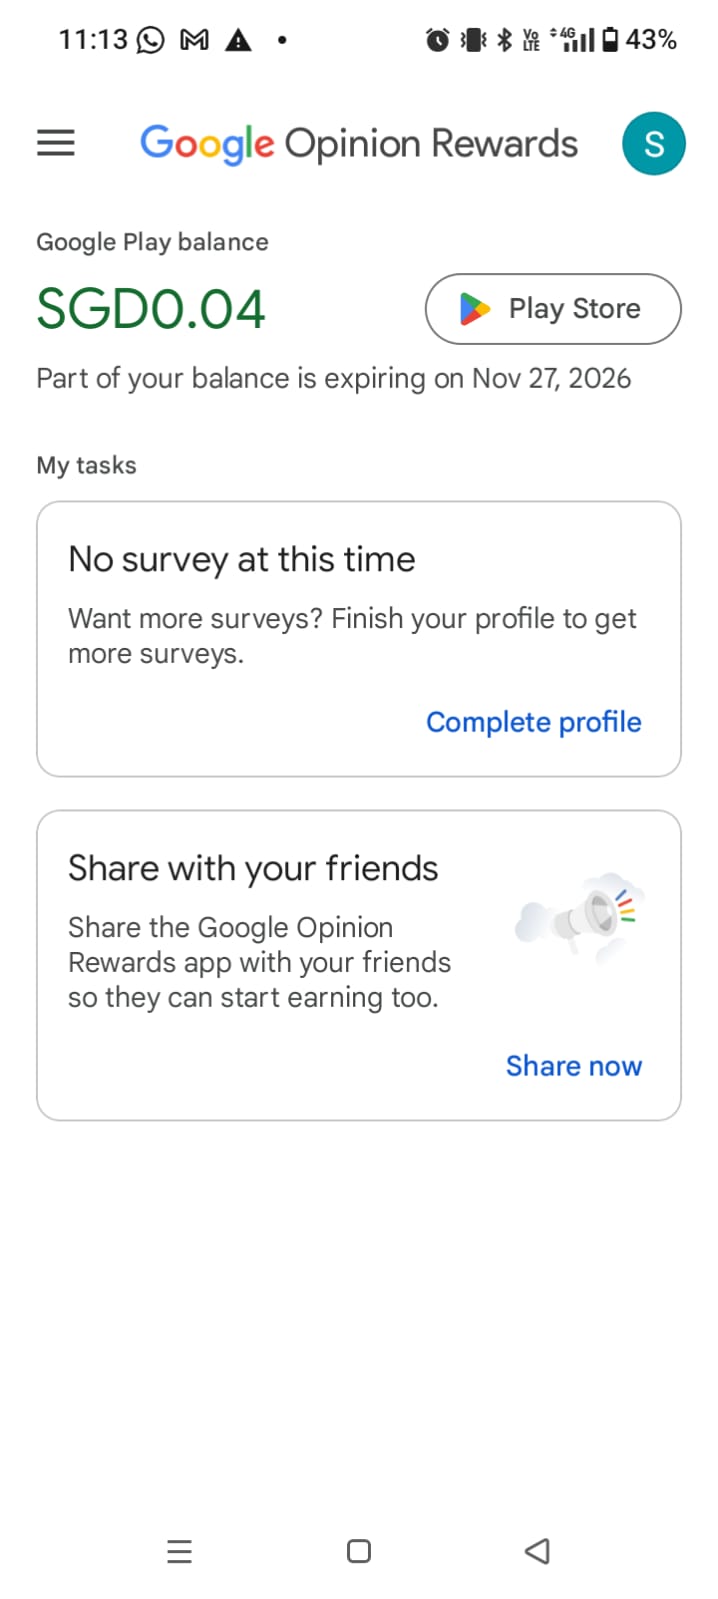Tap the Bluetooth status icon
Screen dimensions: 718x1599
coord(505,40)
